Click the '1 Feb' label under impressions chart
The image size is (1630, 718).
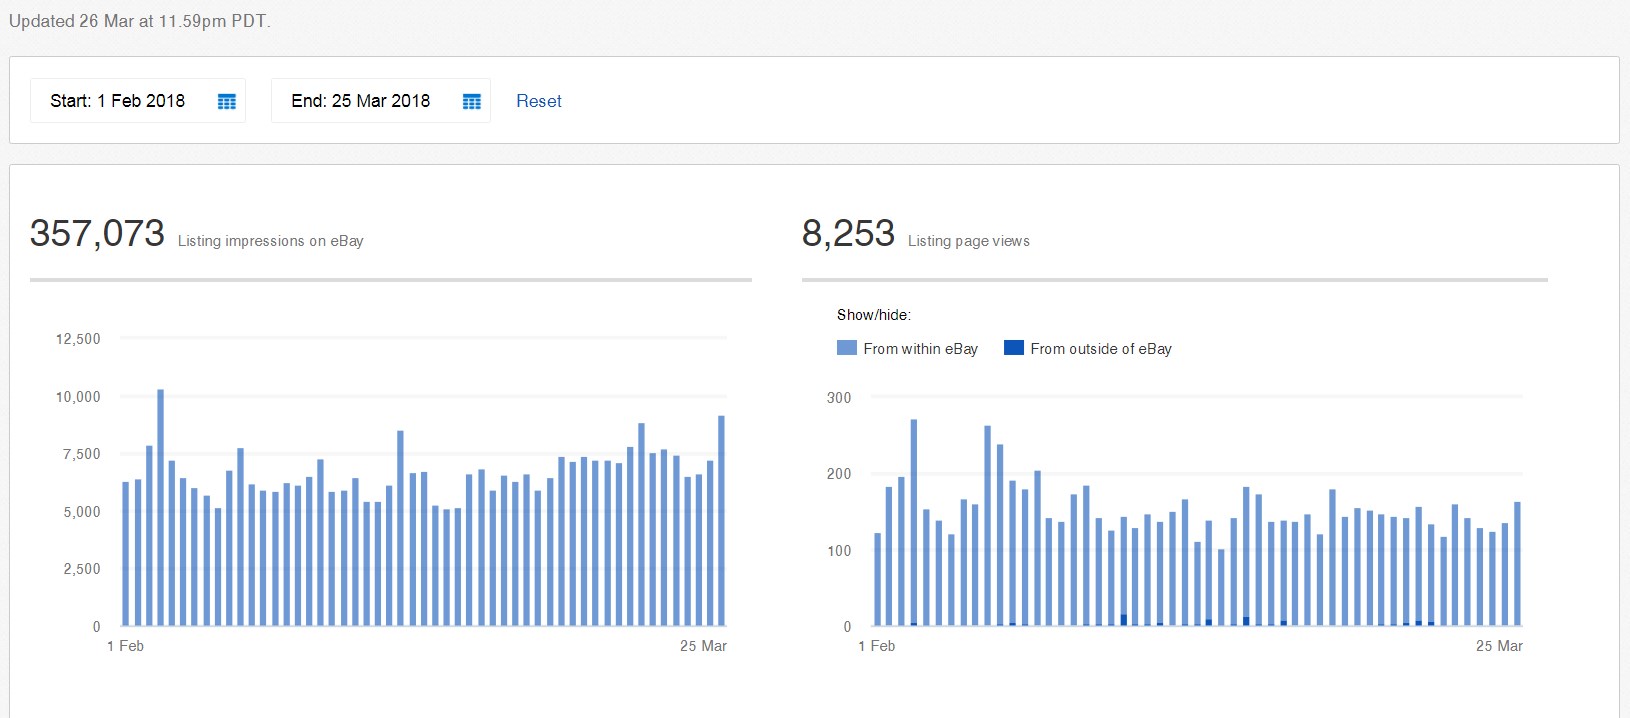click(125, 646)
